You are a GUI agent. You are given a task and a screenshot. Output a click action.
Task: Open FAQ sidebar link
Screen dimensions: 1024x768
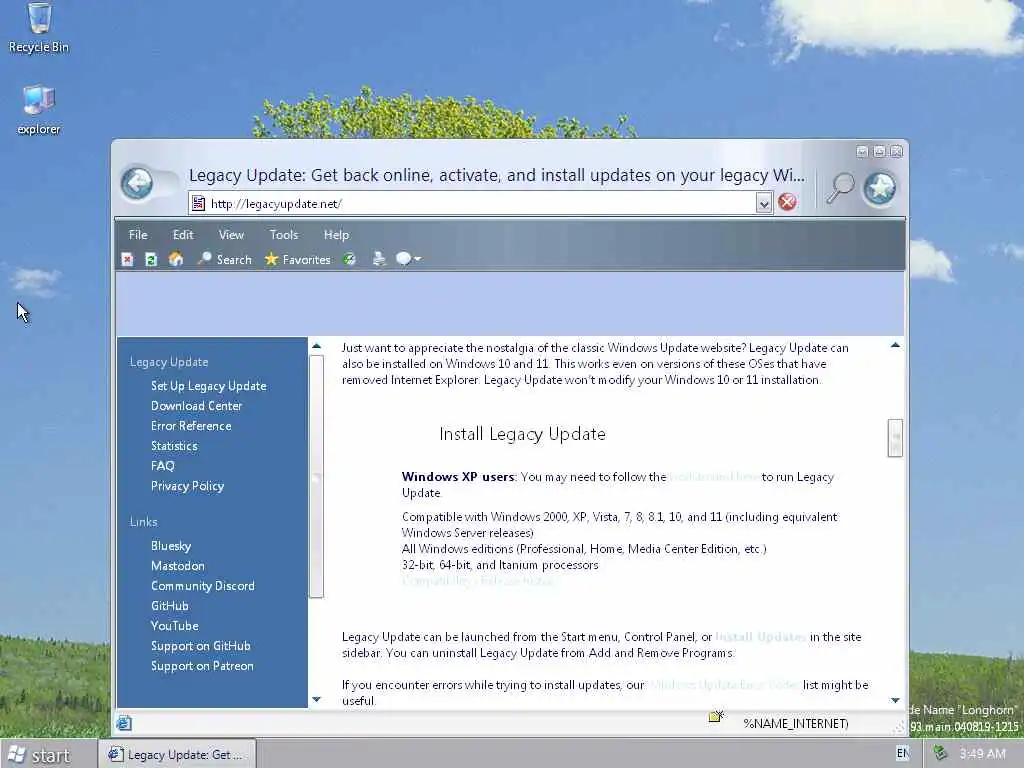coord(163,466)
